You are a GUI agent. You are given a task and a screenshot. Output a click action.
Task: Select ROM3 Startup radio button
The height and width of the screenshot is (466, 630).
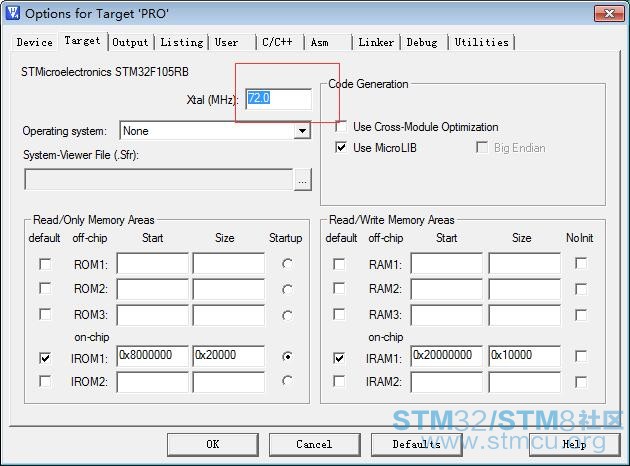[x=287, y=315]
